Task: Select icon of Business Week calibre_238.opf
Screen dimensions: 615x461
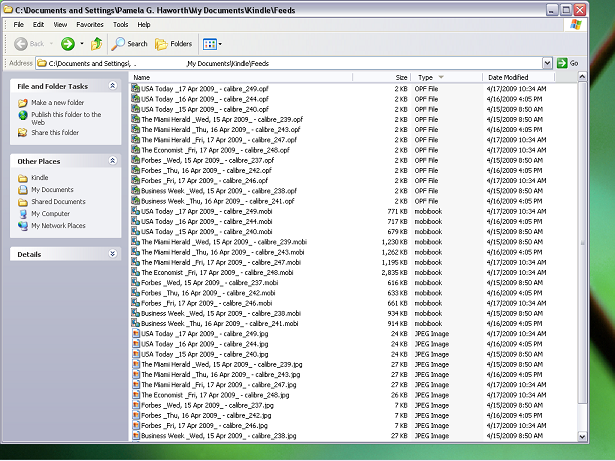Action: coord(135,190)
